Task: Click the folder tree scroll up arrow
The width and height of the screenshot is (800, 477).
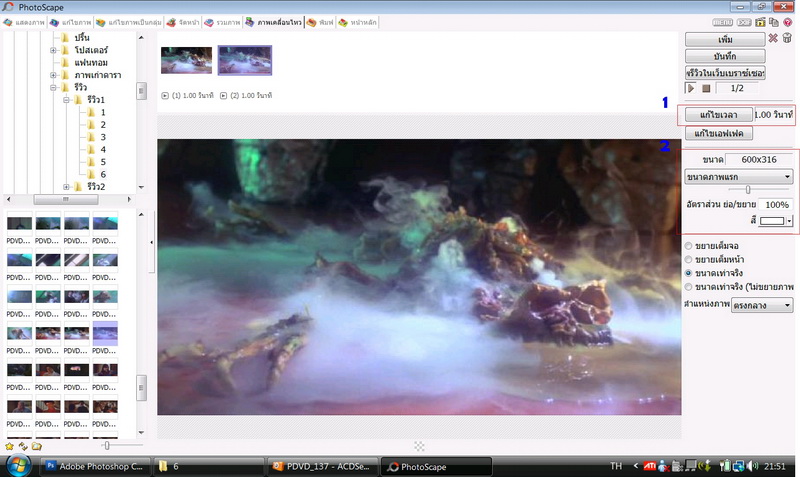Action: (141, 37)
